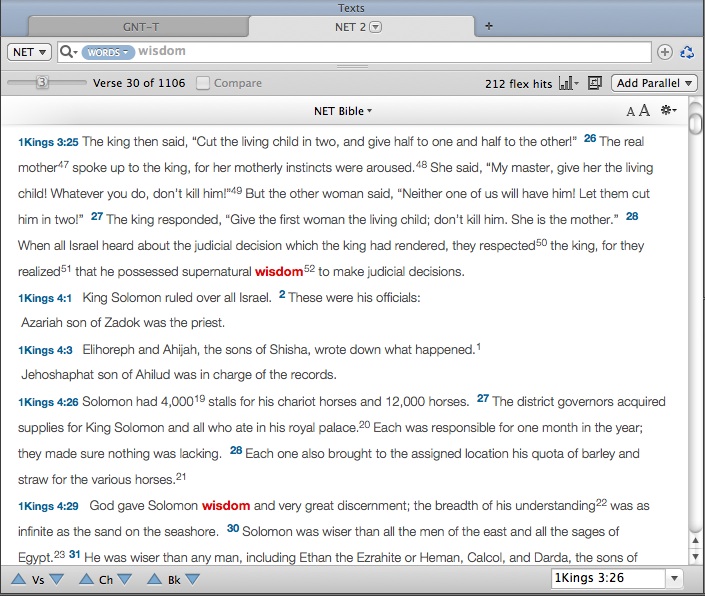The image size is (705, 596).
Task: Click the WORDS search mode pill
Action: point(107,52)
